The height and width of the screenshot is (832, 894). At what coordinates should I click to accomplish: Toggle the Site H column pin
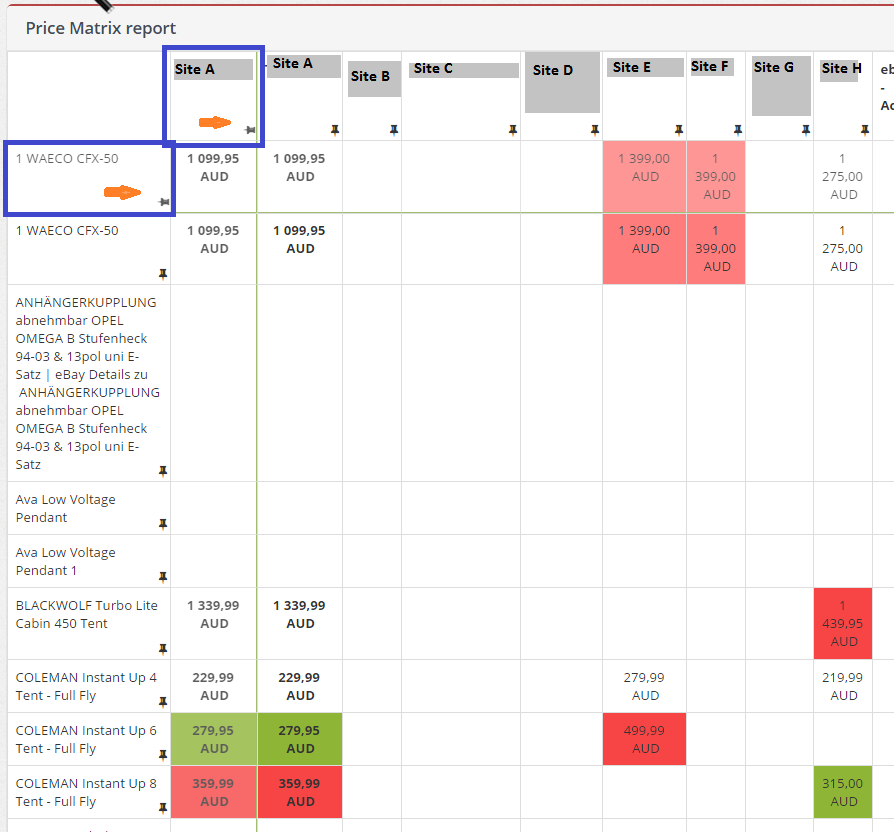(865, 130)
